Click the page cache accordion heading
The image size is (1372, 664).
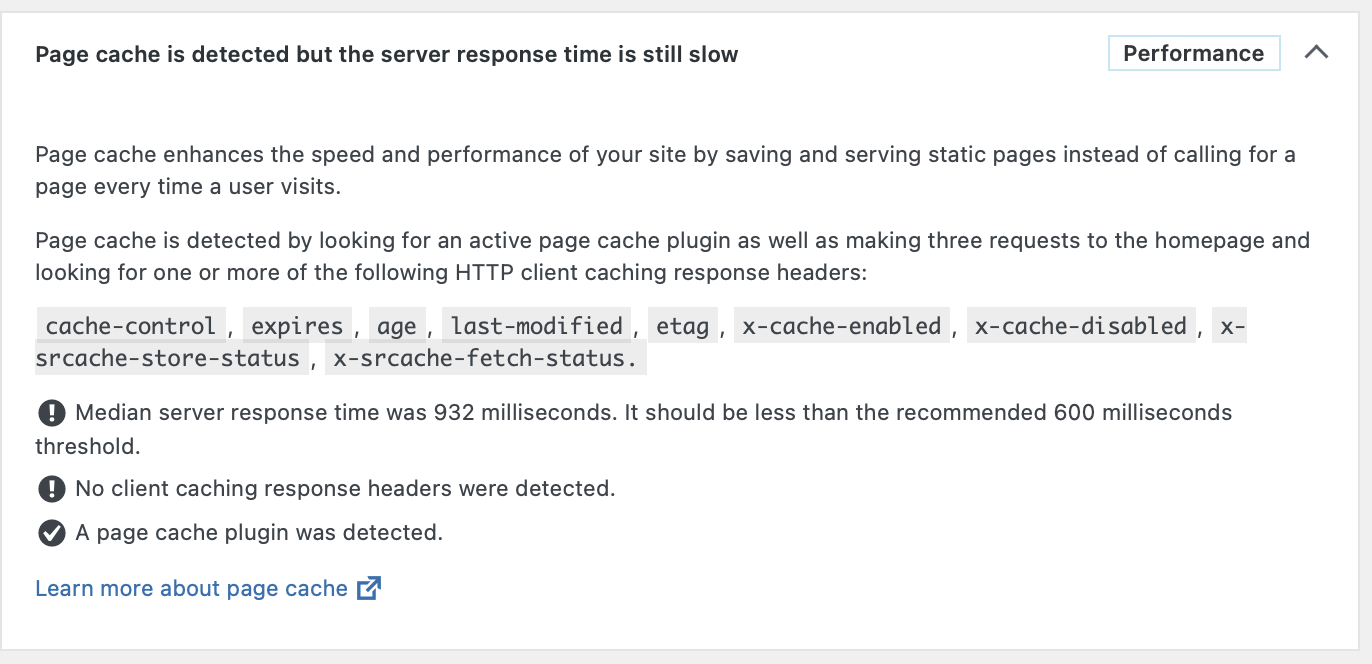click(x=386, y=54)
